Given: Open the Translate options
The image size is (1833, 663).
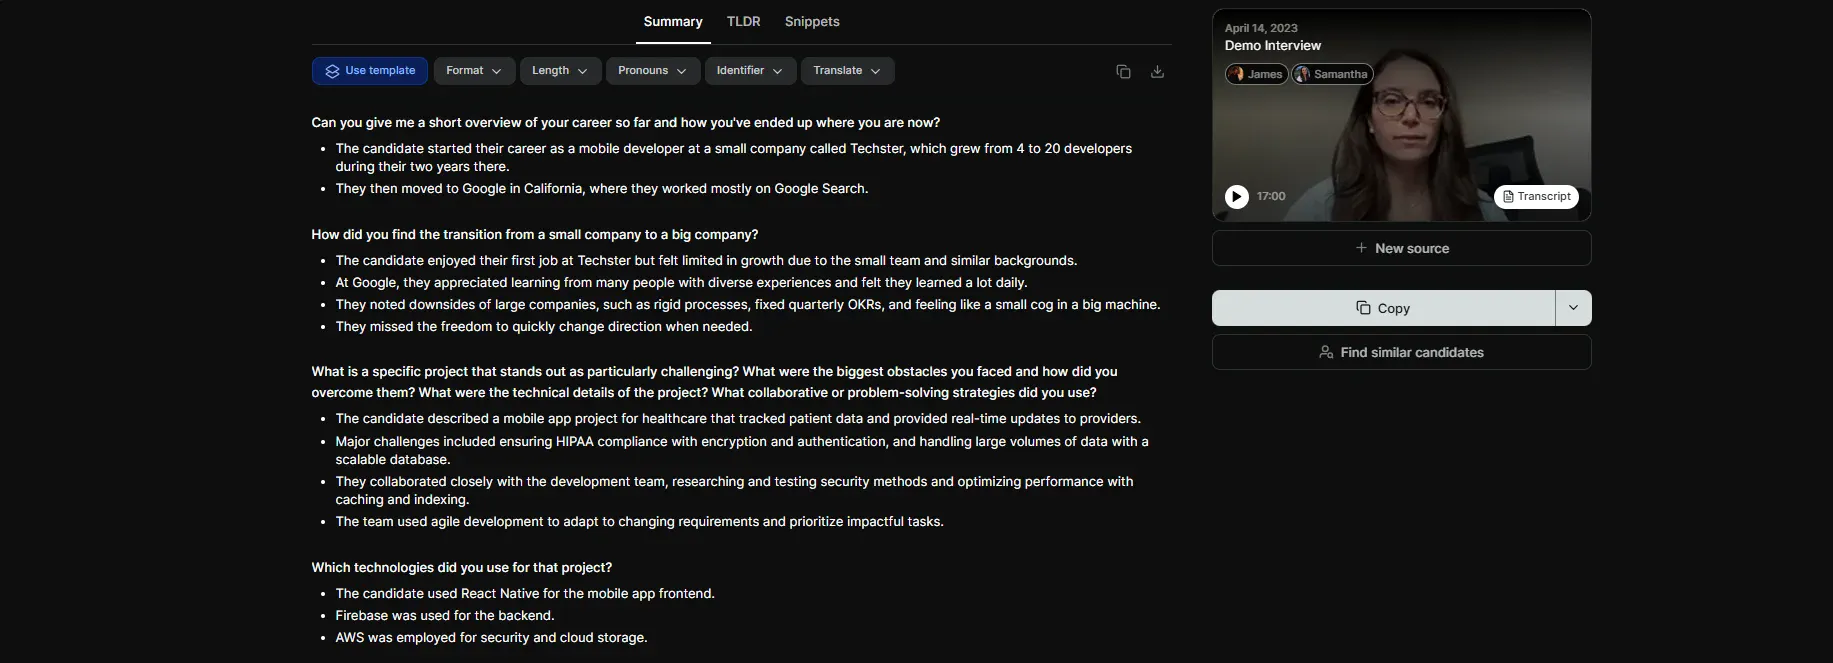Looking at the screenshot, I should (x=846, y=70).
